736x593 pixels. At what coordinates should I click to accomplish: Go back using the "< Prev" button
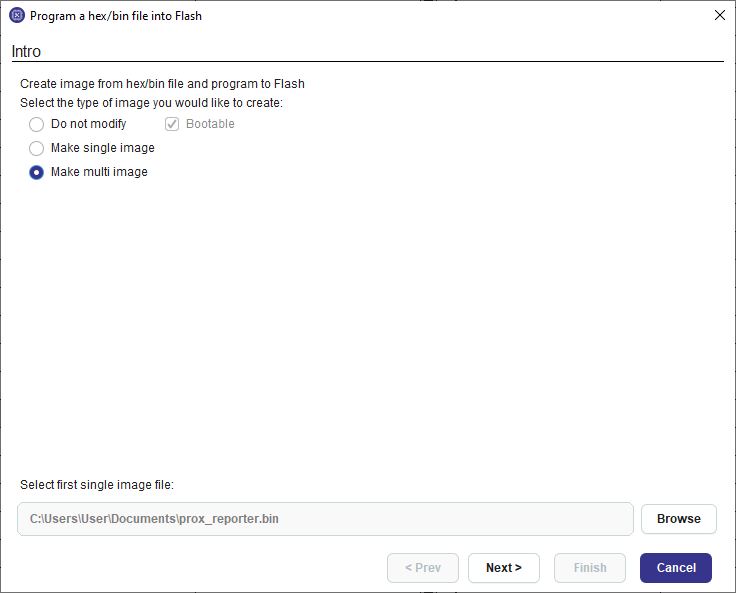pos(422,568)
